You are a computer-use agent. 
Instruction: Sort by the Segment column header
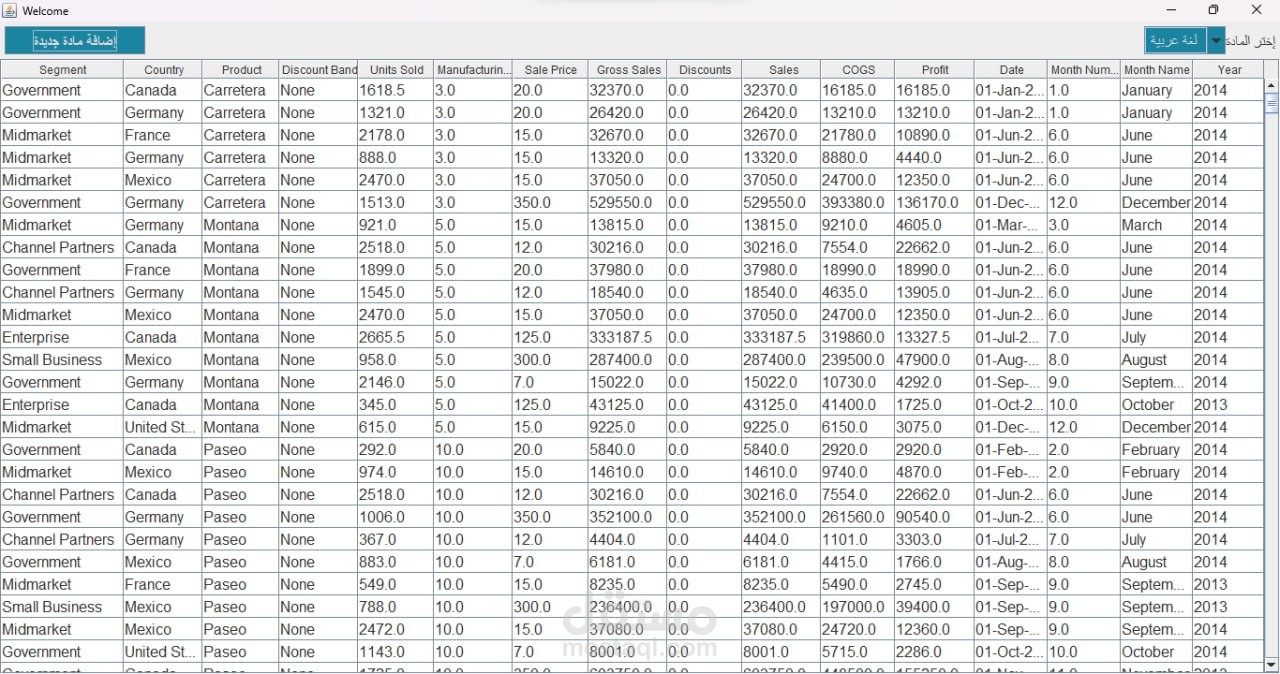click(62, 70)
